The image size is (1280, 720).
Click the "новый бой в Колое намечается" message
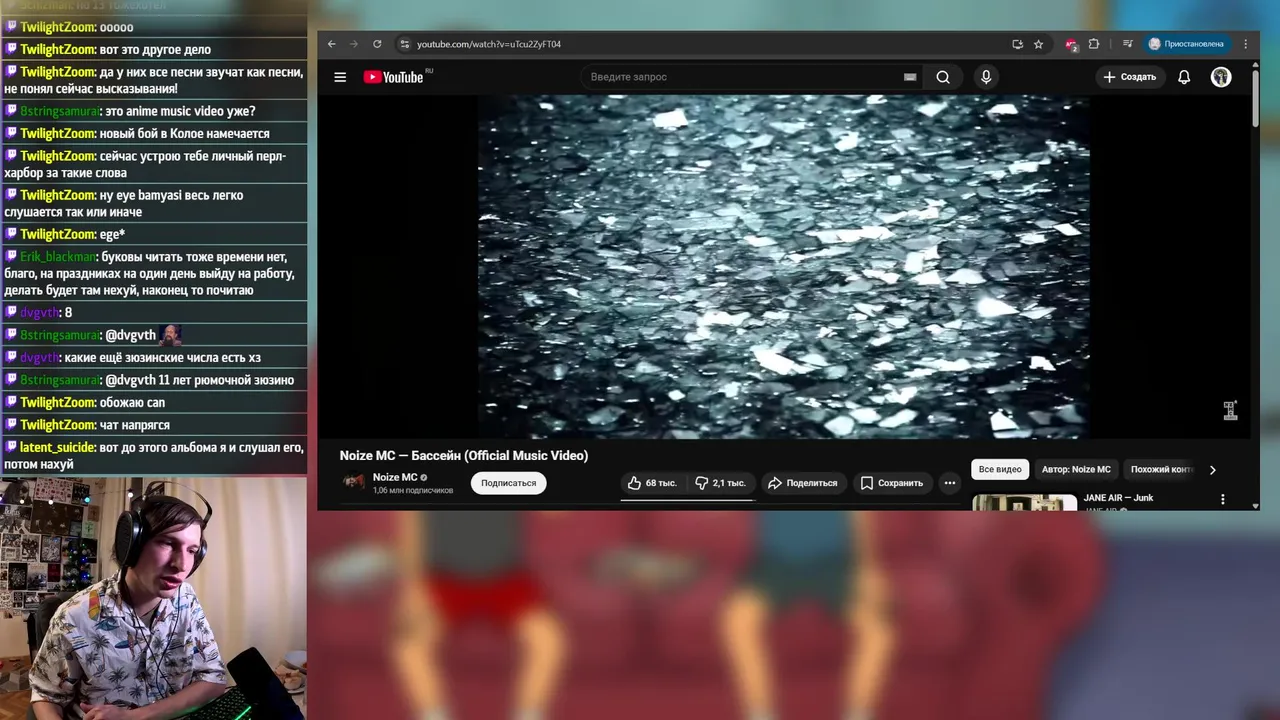click(x=185, y=134)
